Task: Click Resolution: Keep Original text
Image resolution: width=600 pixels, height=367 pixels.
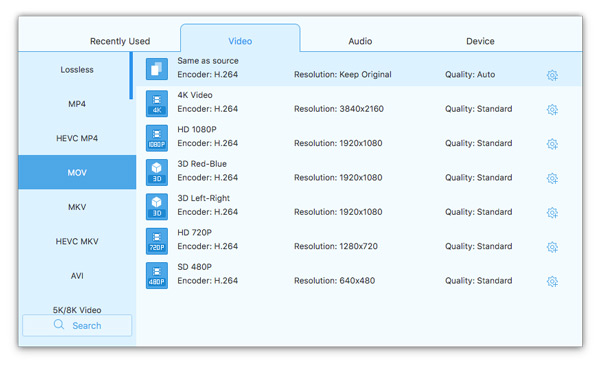Action: [342, 75]
